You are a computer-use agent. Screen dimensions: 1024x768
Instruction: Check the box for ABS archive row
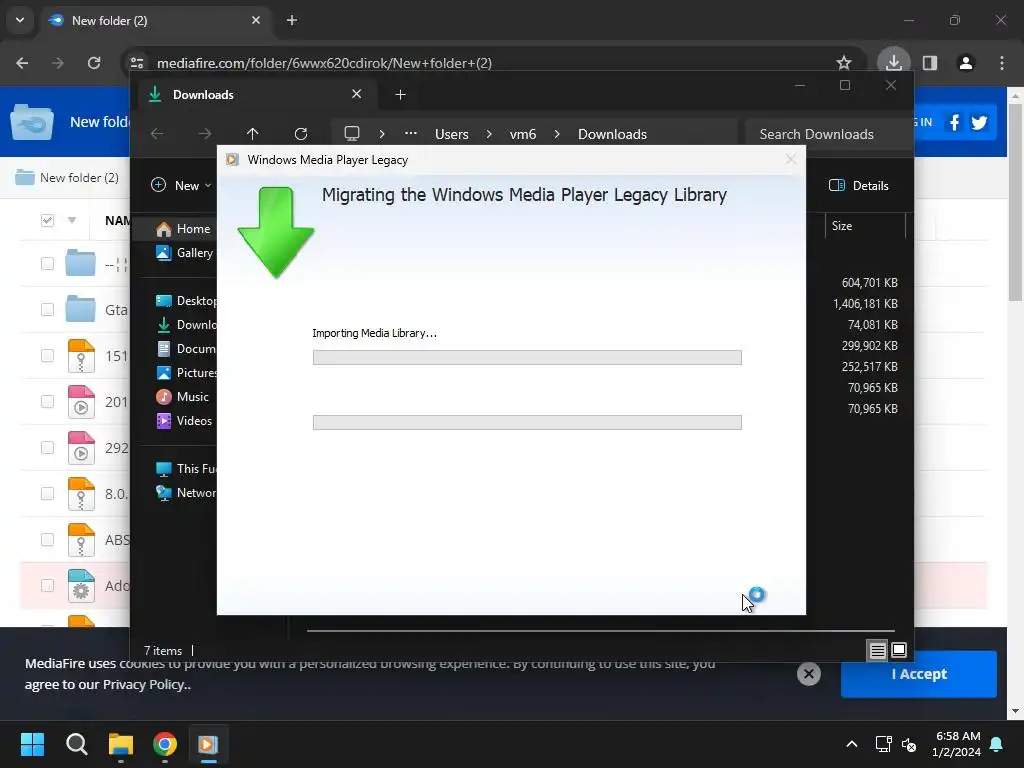47,539
